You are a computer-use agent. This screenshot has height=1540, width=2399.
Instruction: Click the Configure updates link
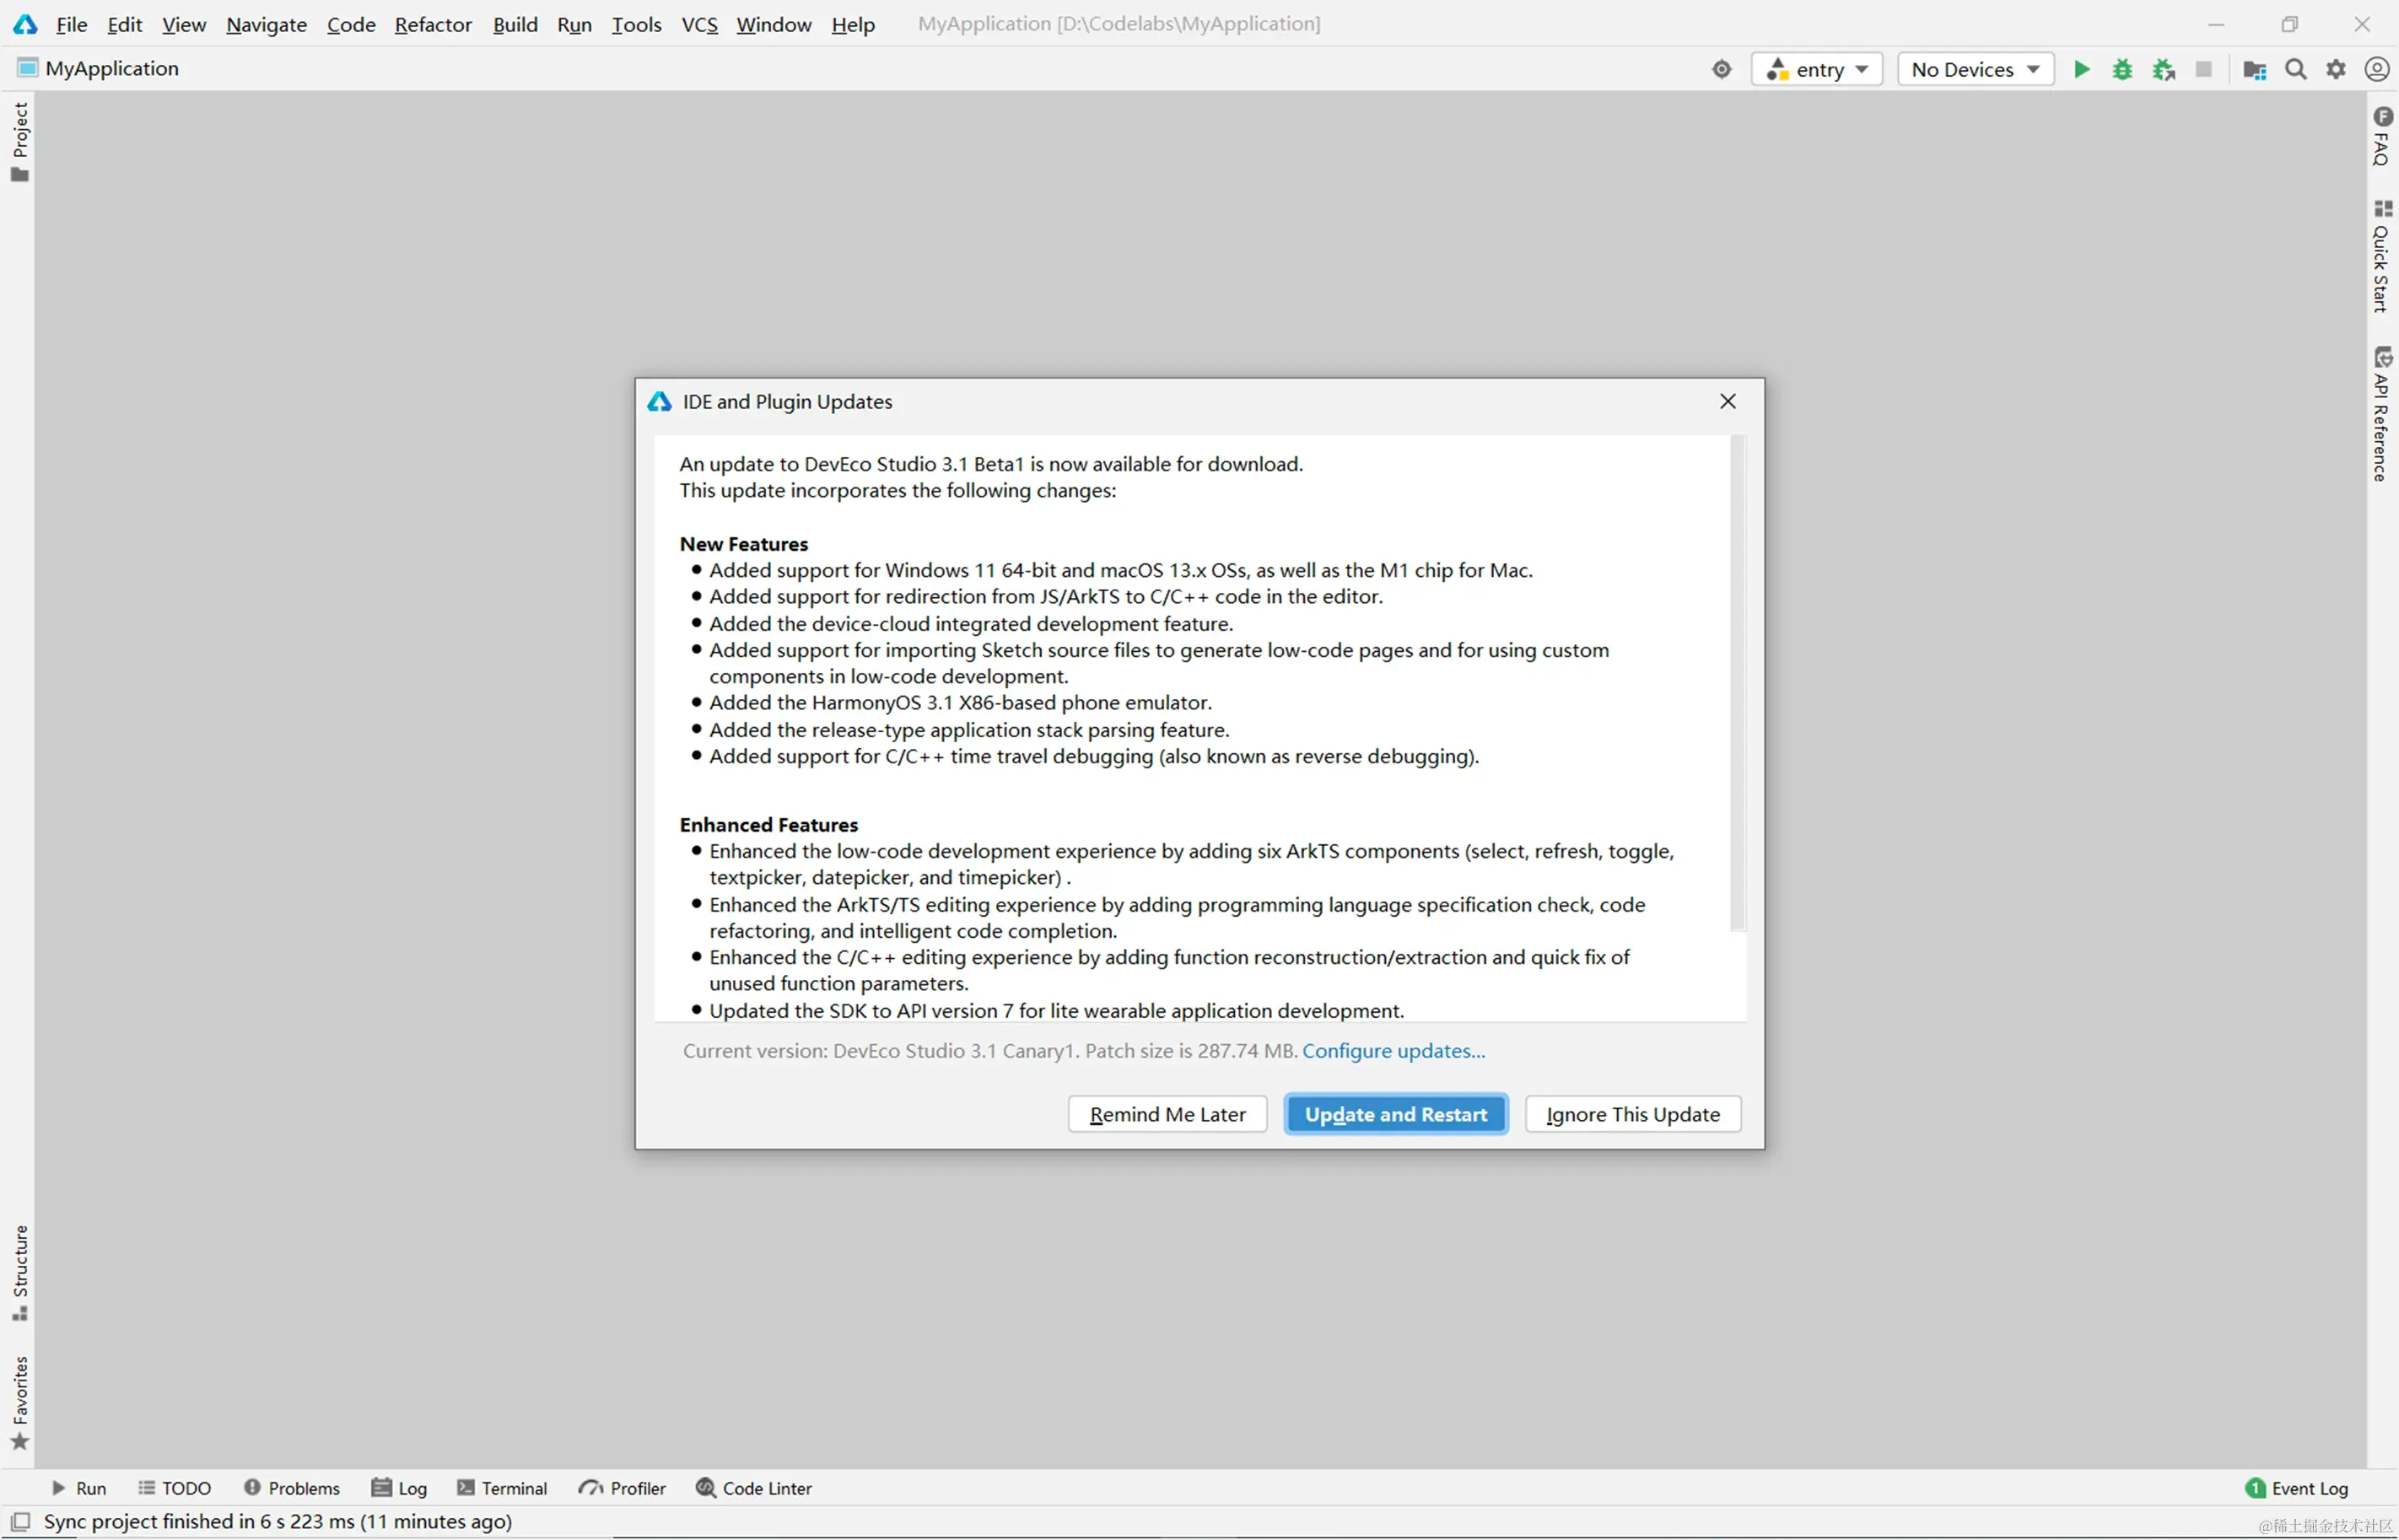point(1393,1051)
